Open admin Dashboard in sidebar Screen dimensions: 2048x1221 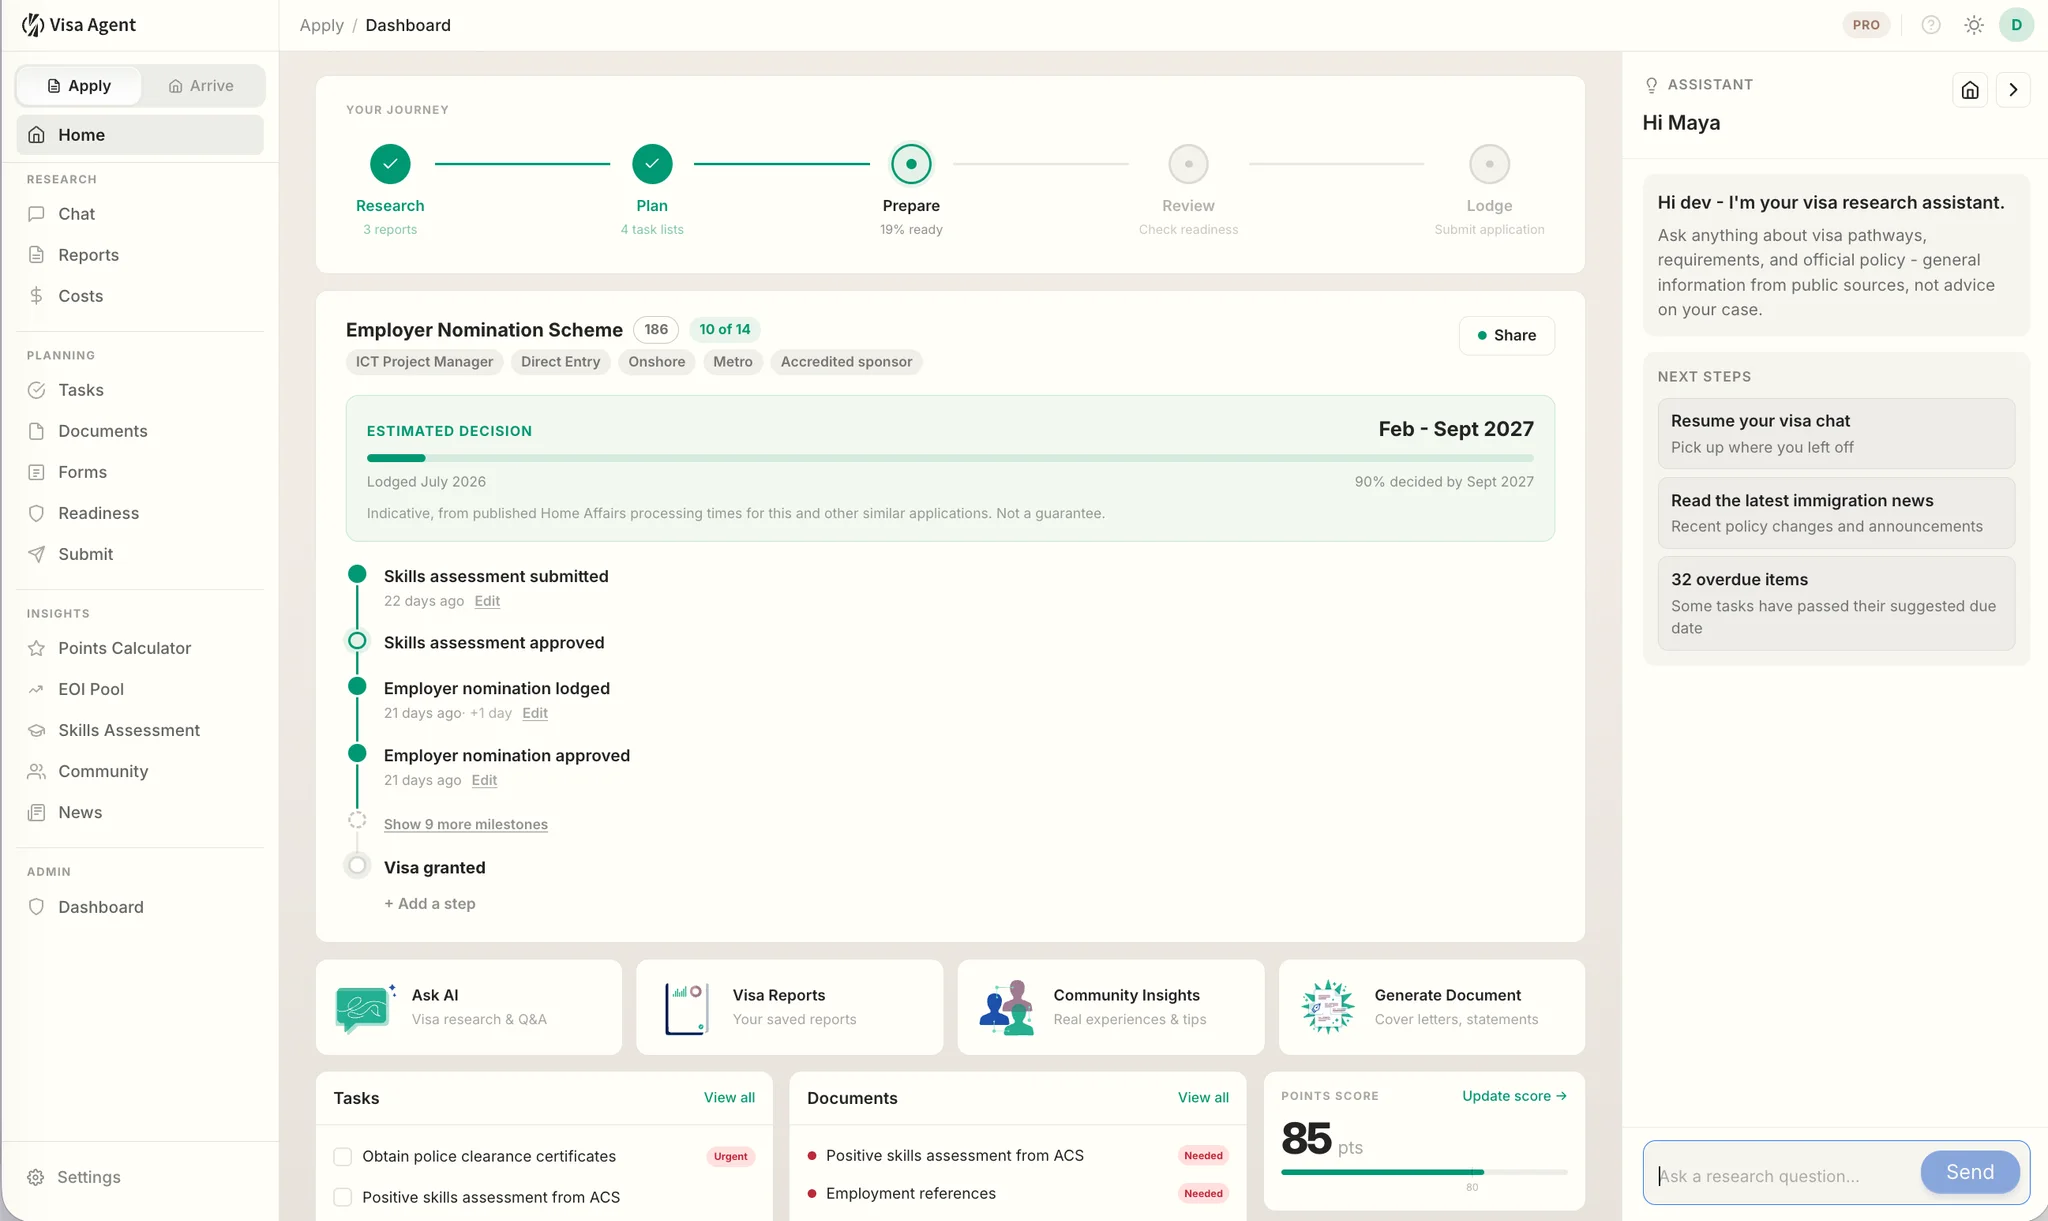click(x=140, y=907)
